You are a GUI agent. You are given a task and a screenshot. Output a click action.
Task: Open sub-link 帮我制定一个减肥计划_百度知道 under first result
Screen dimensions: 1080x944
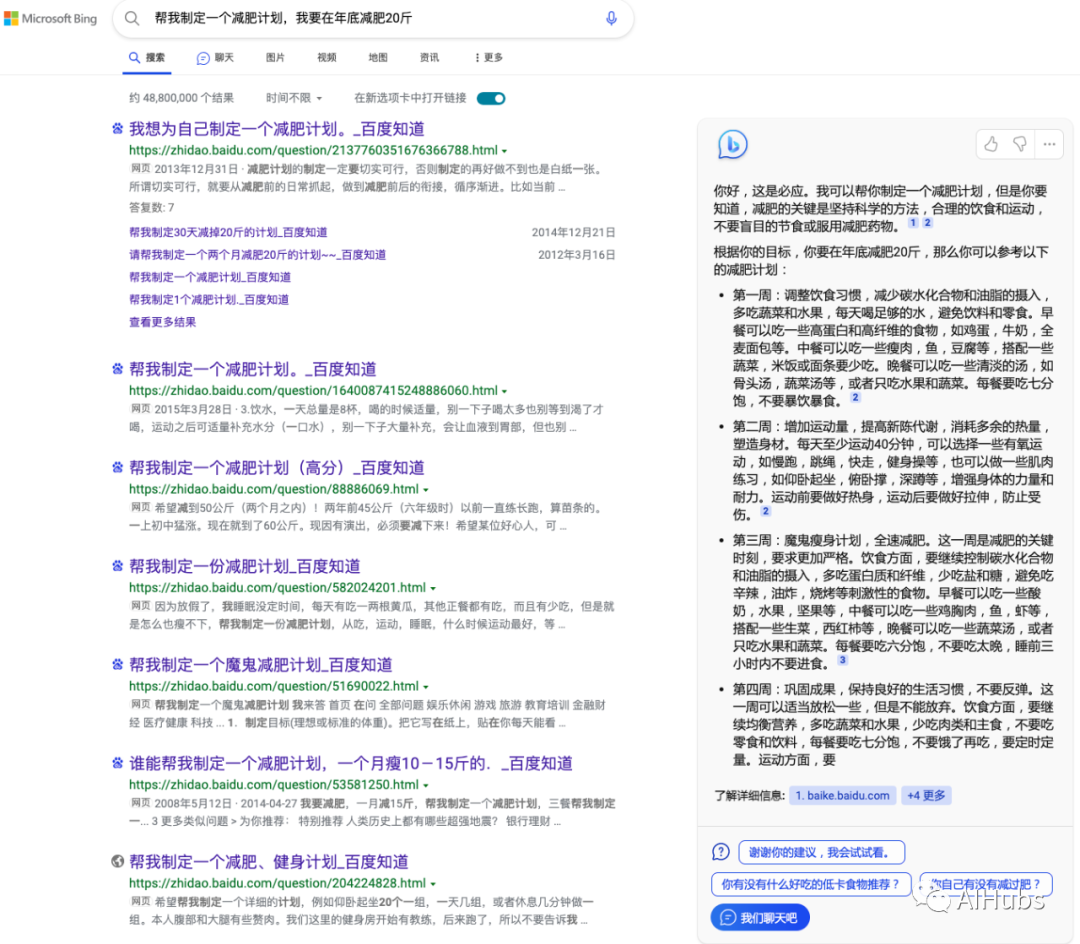210,277
